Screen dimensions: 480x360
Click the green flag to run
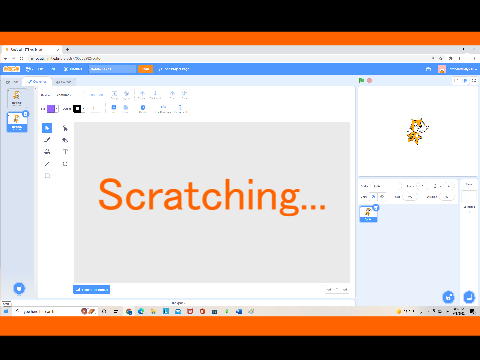(361, 80)
